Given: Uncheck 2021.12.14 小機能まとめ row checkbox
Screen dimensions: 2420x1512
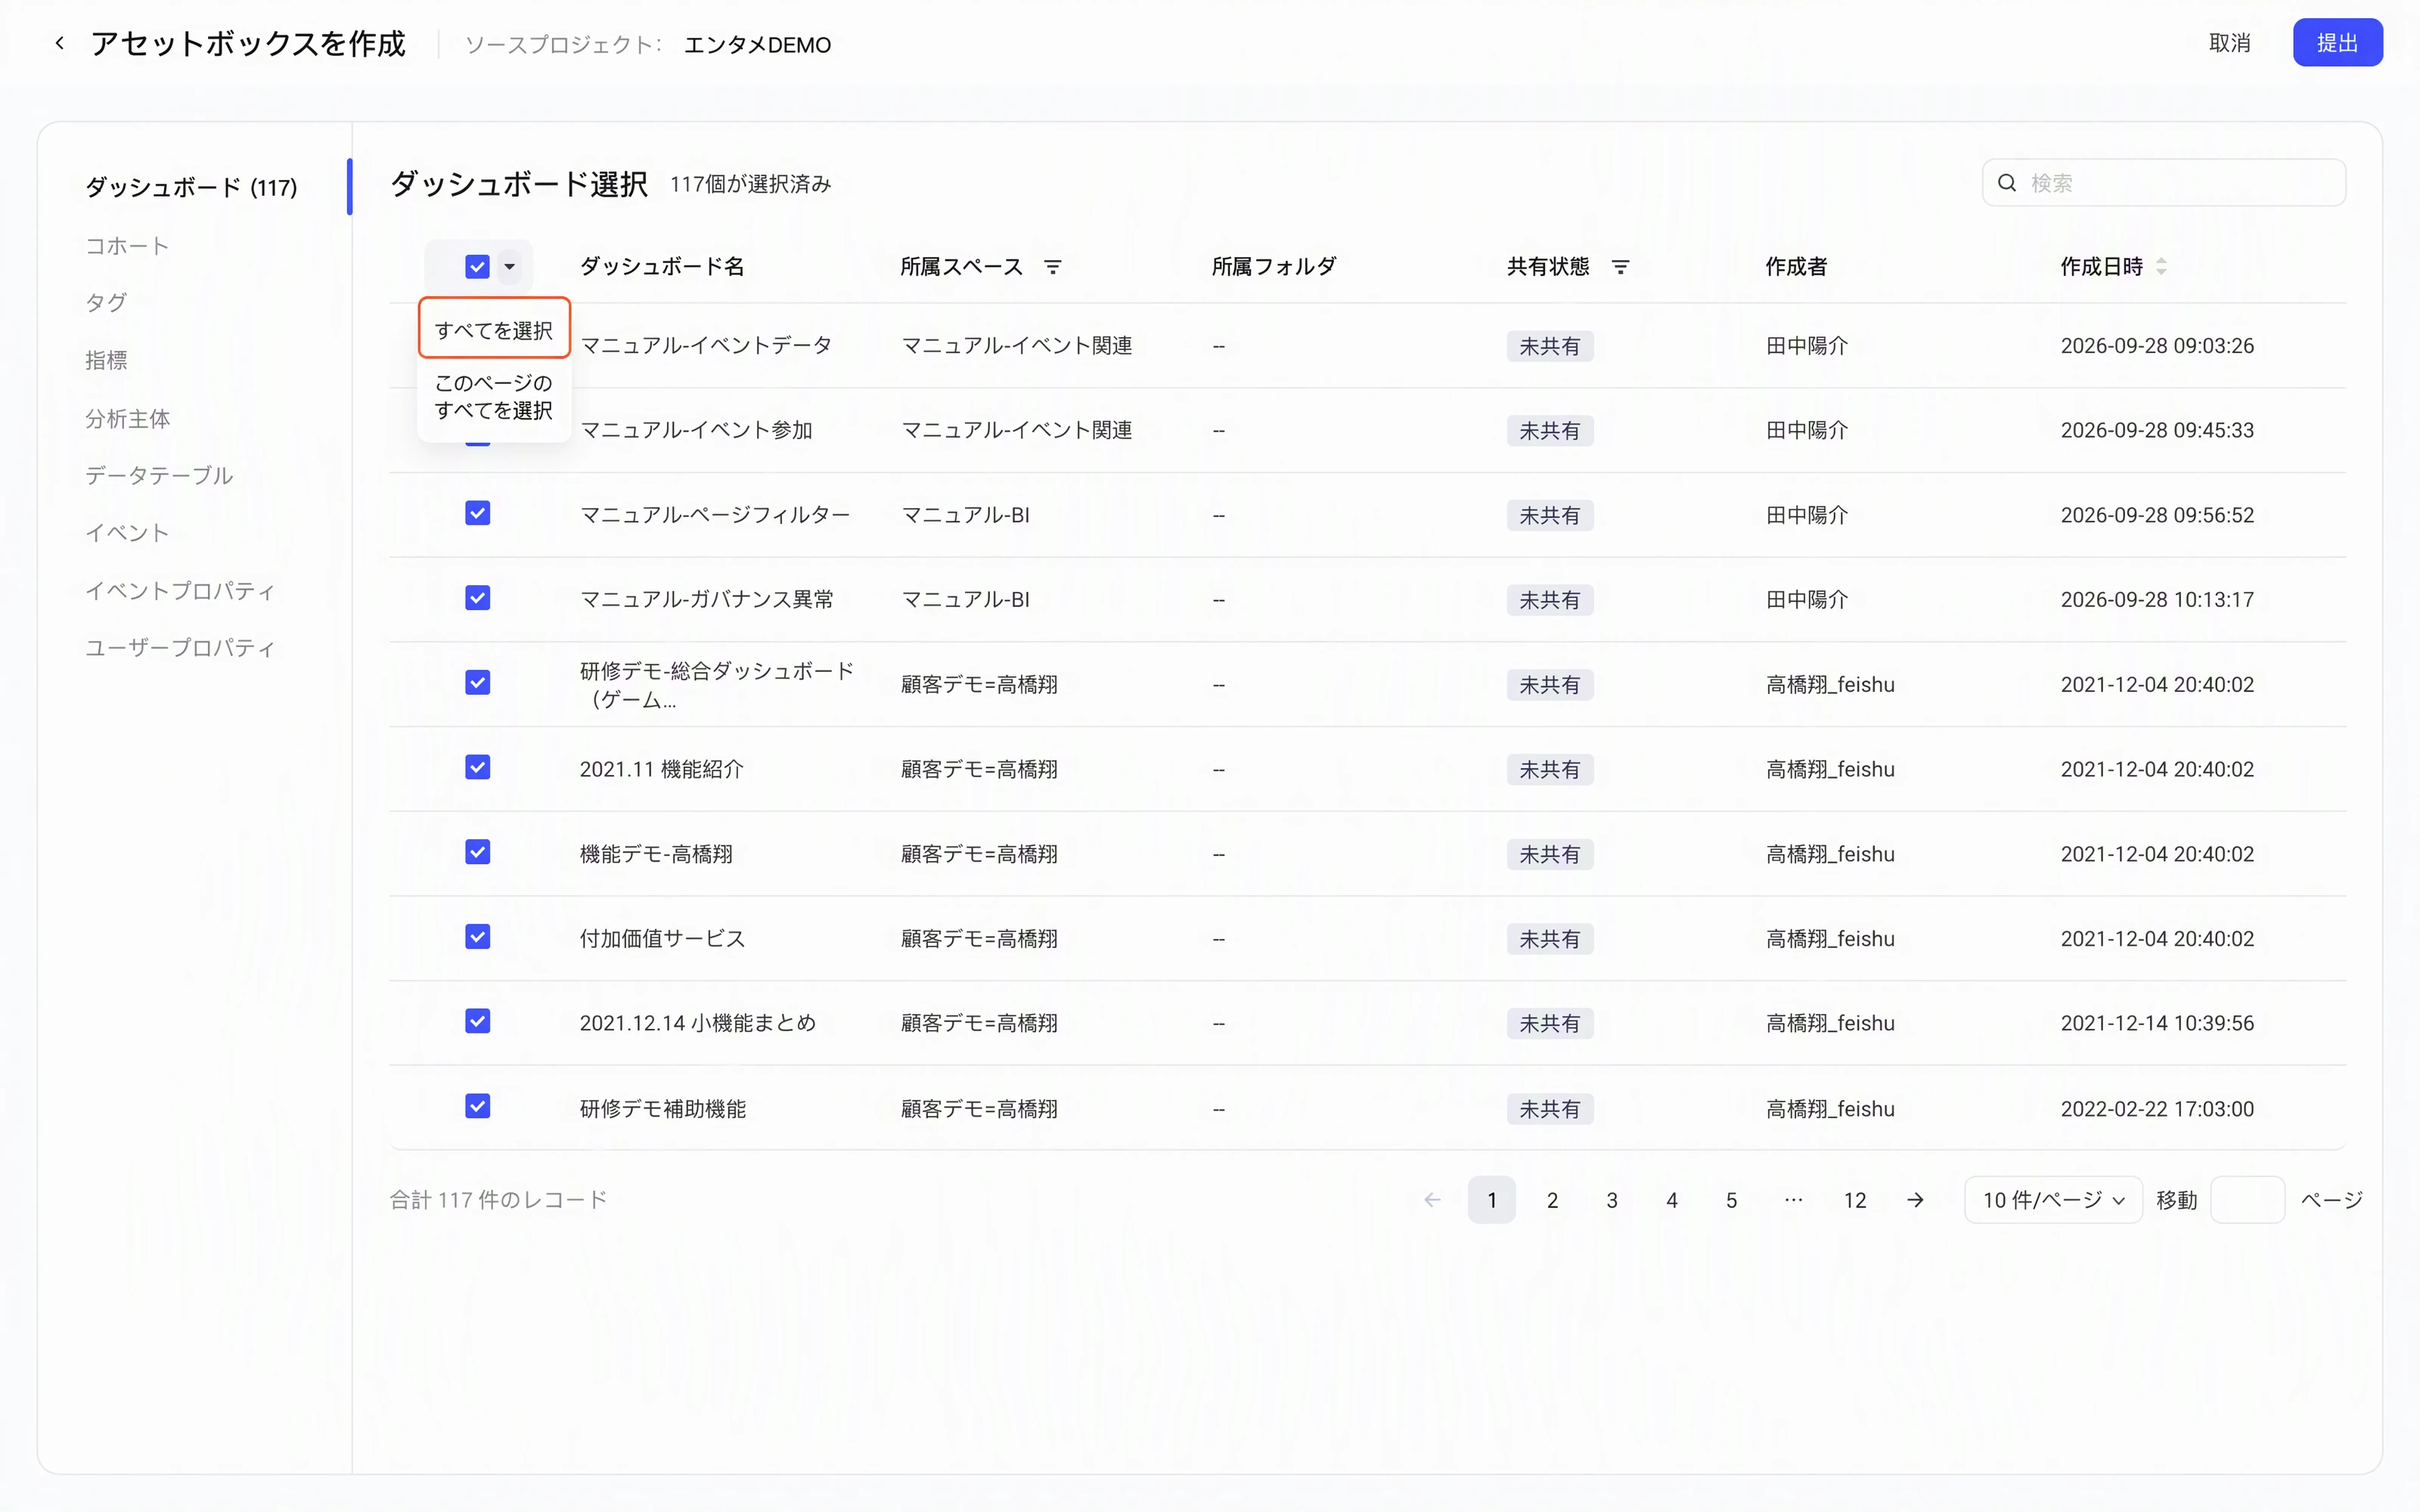Looking at the screenshot, I should [x=477, y=1022].
